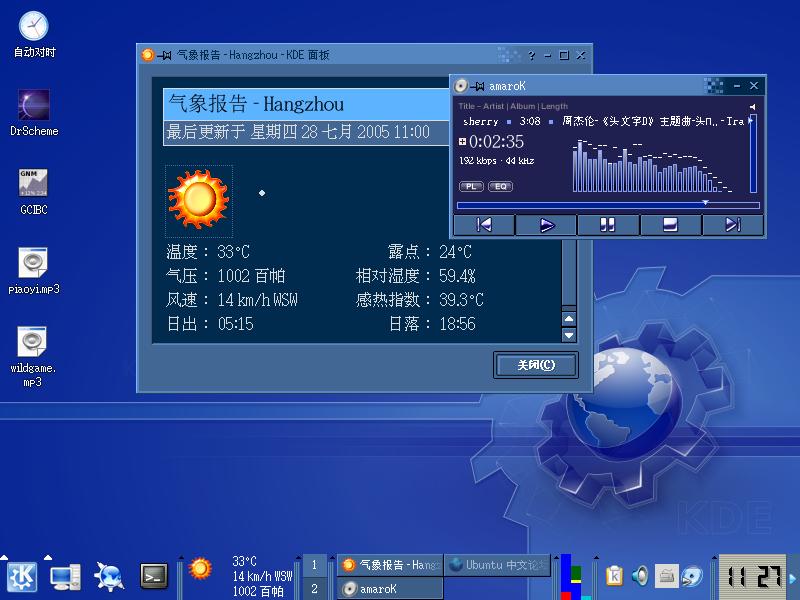Click the sunrise time 05:15
This screenshot has width=800, height=600.
click(236, 324)
